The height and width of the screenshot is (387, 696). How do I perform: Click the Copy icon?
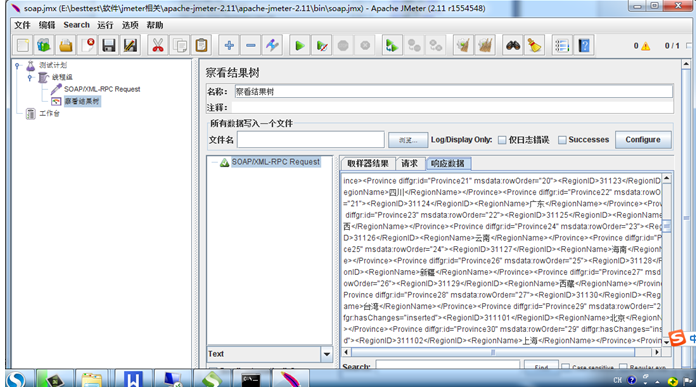[x=180, y=45]
